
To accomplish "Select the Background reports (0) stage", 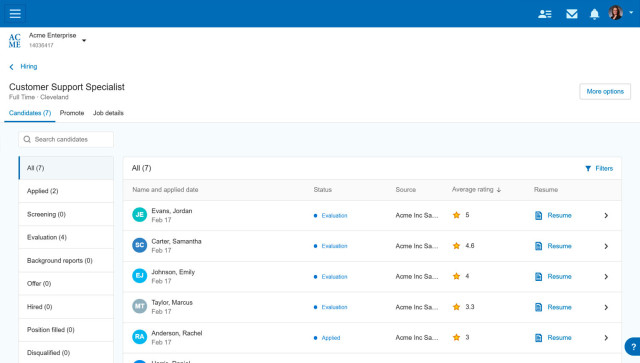I will click(66, 261).
